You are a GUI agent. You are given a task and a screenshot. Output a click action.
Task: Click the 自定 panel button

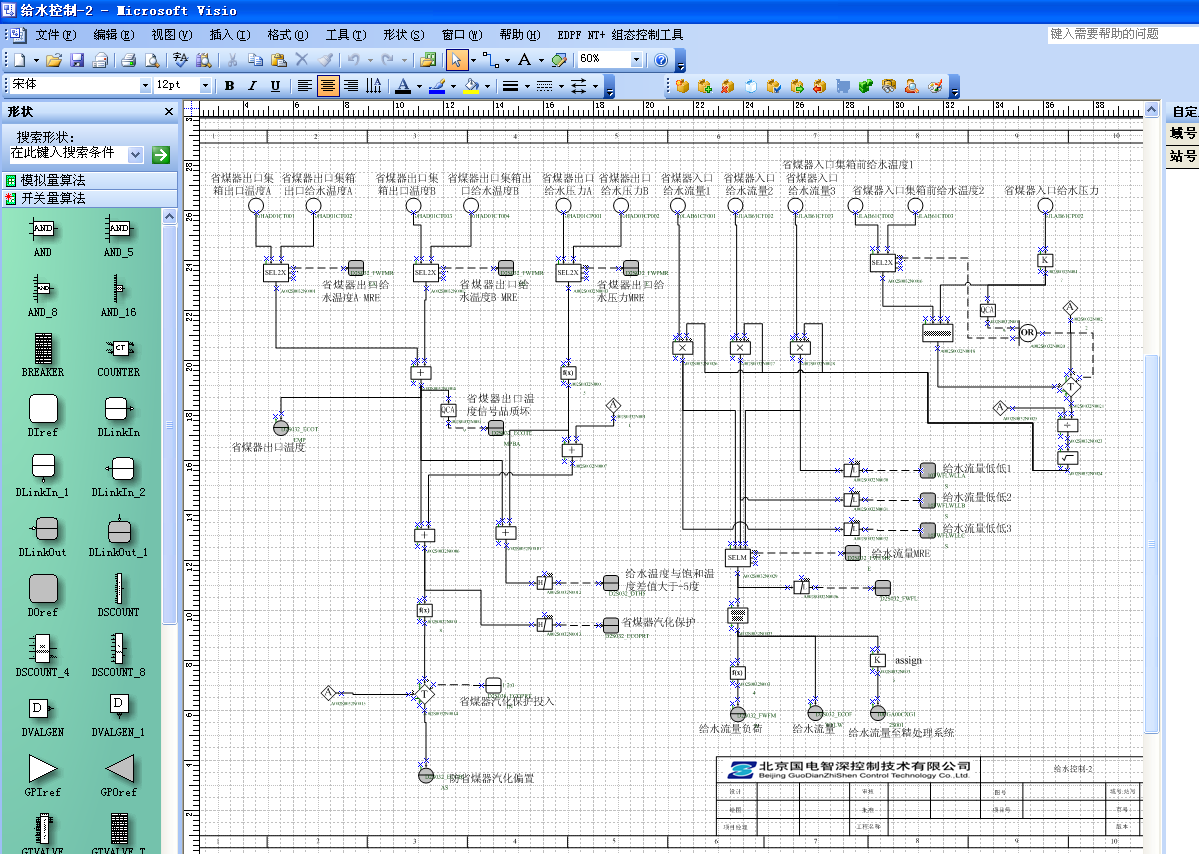click(1183, 112)
